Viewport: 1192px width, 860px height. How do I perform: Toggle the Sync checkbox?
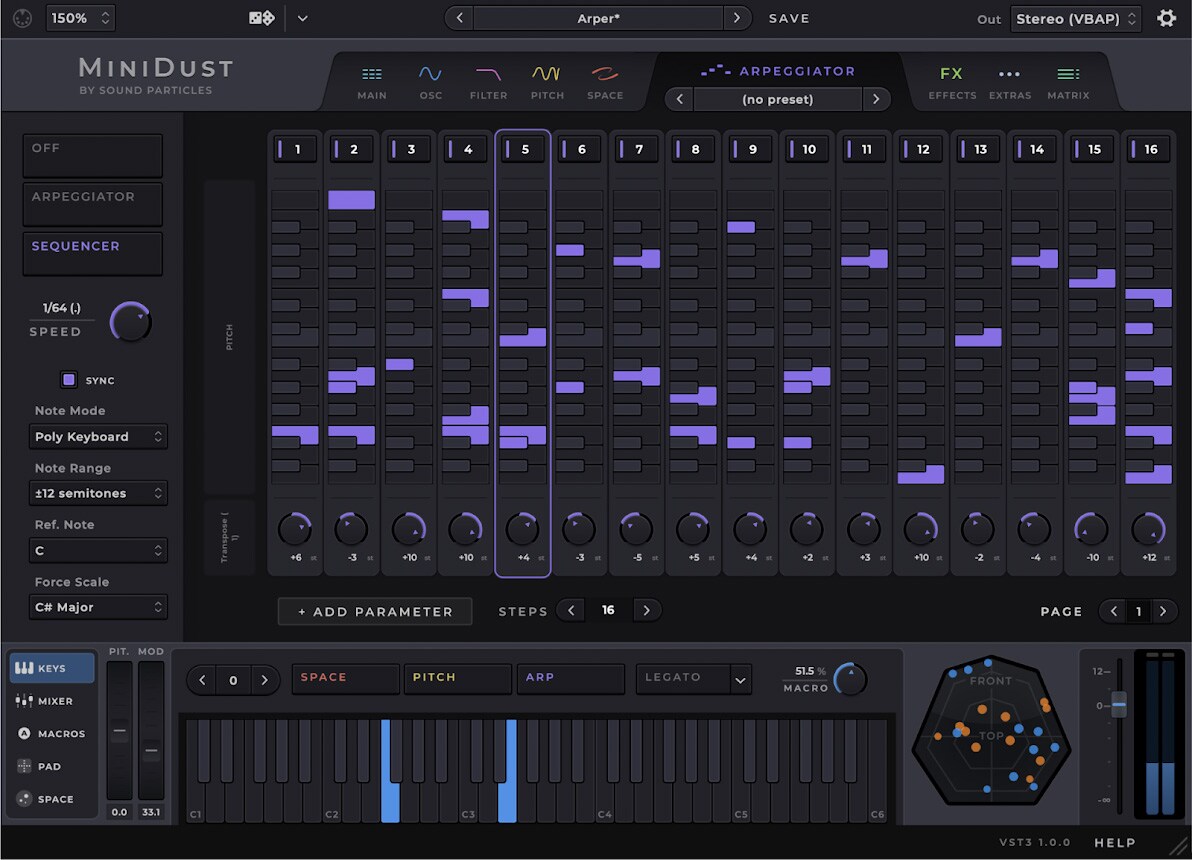click(69, 380)
